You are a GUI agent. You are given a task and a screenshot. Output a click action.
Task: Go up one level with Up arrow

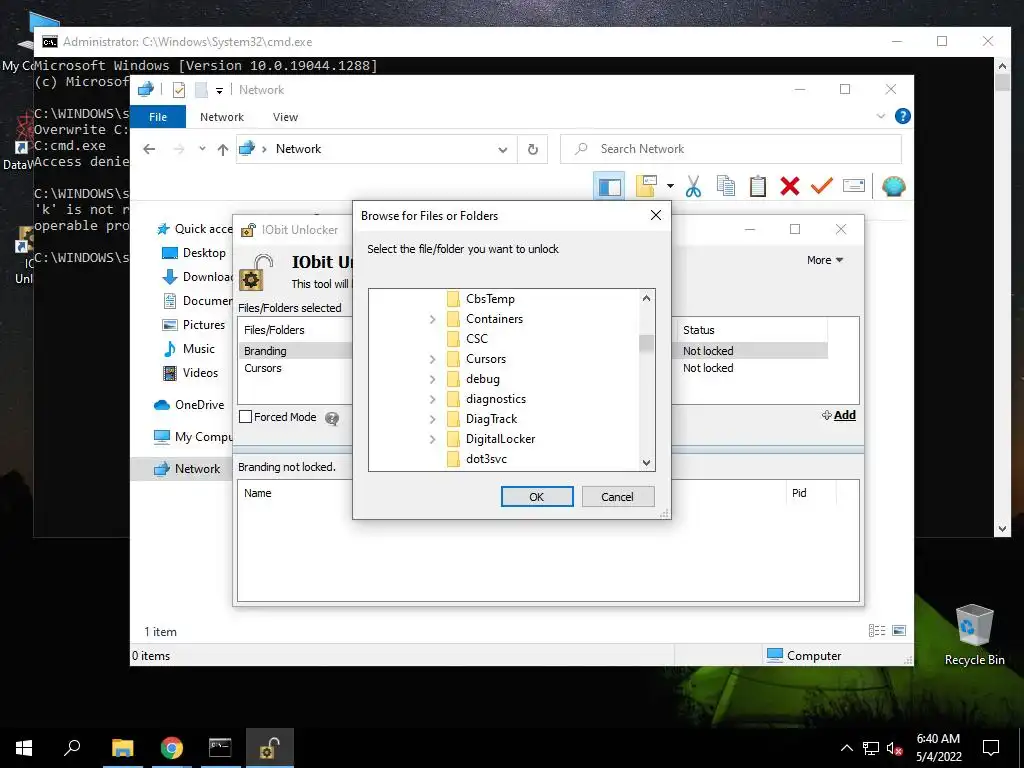223,150
